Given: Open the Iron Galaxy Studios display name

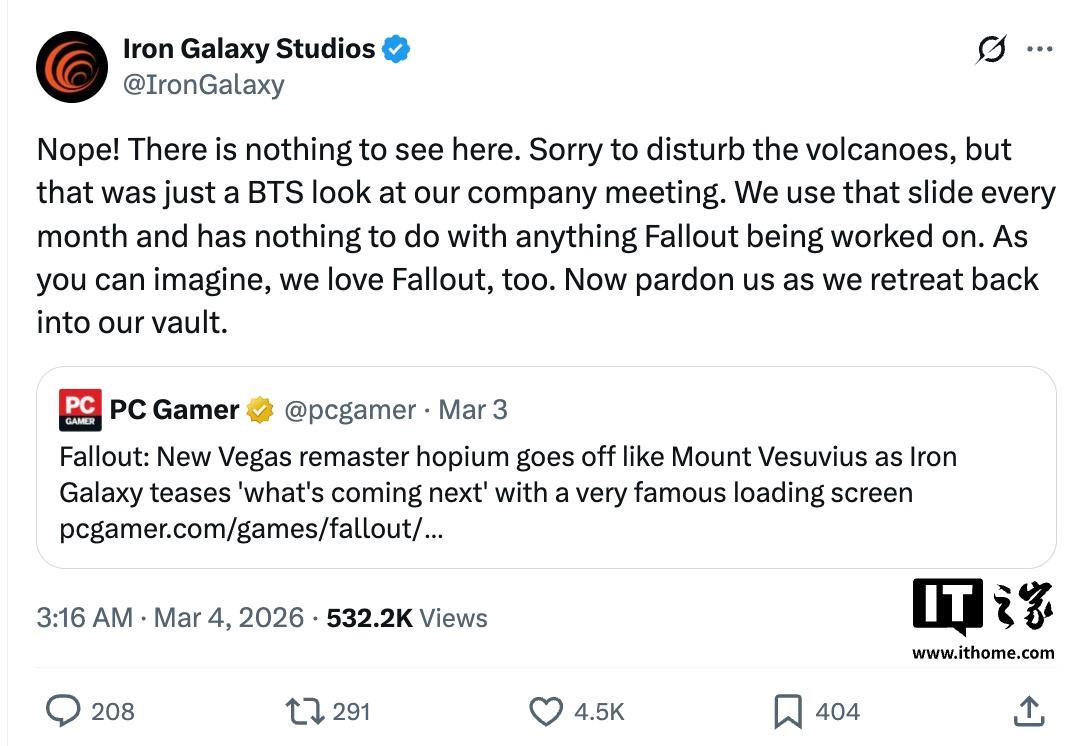Looking at the screenshot, I should (x=248, y=48).
